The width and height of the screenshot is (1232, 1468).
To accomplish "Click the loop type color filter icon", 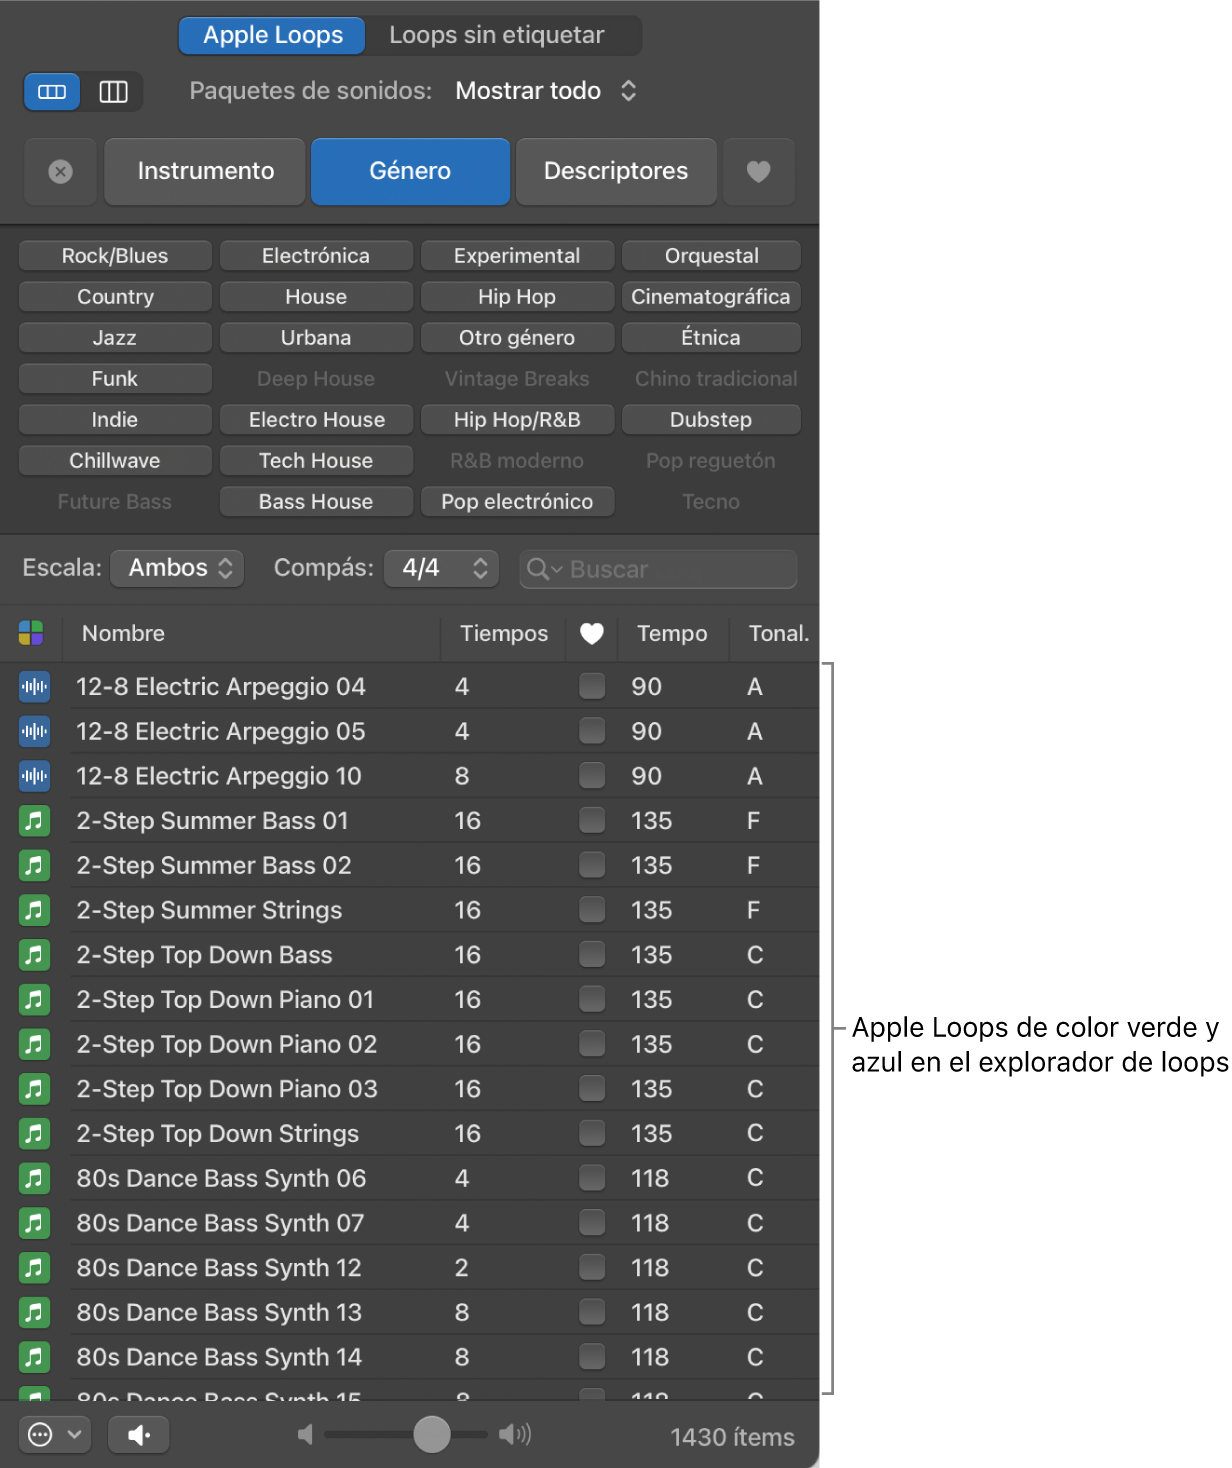I will [31, 633].
